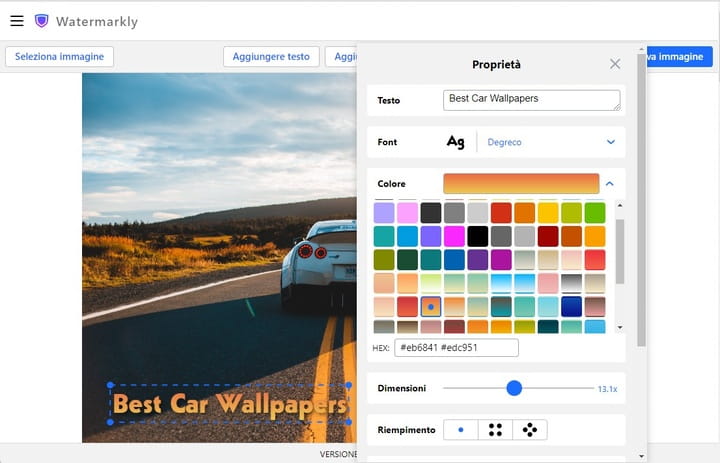Image resolution: width=720 pixels, height=463 pixels.
Task: Select the Best Car Wallpapers watermark text
Action: [230, 404]
